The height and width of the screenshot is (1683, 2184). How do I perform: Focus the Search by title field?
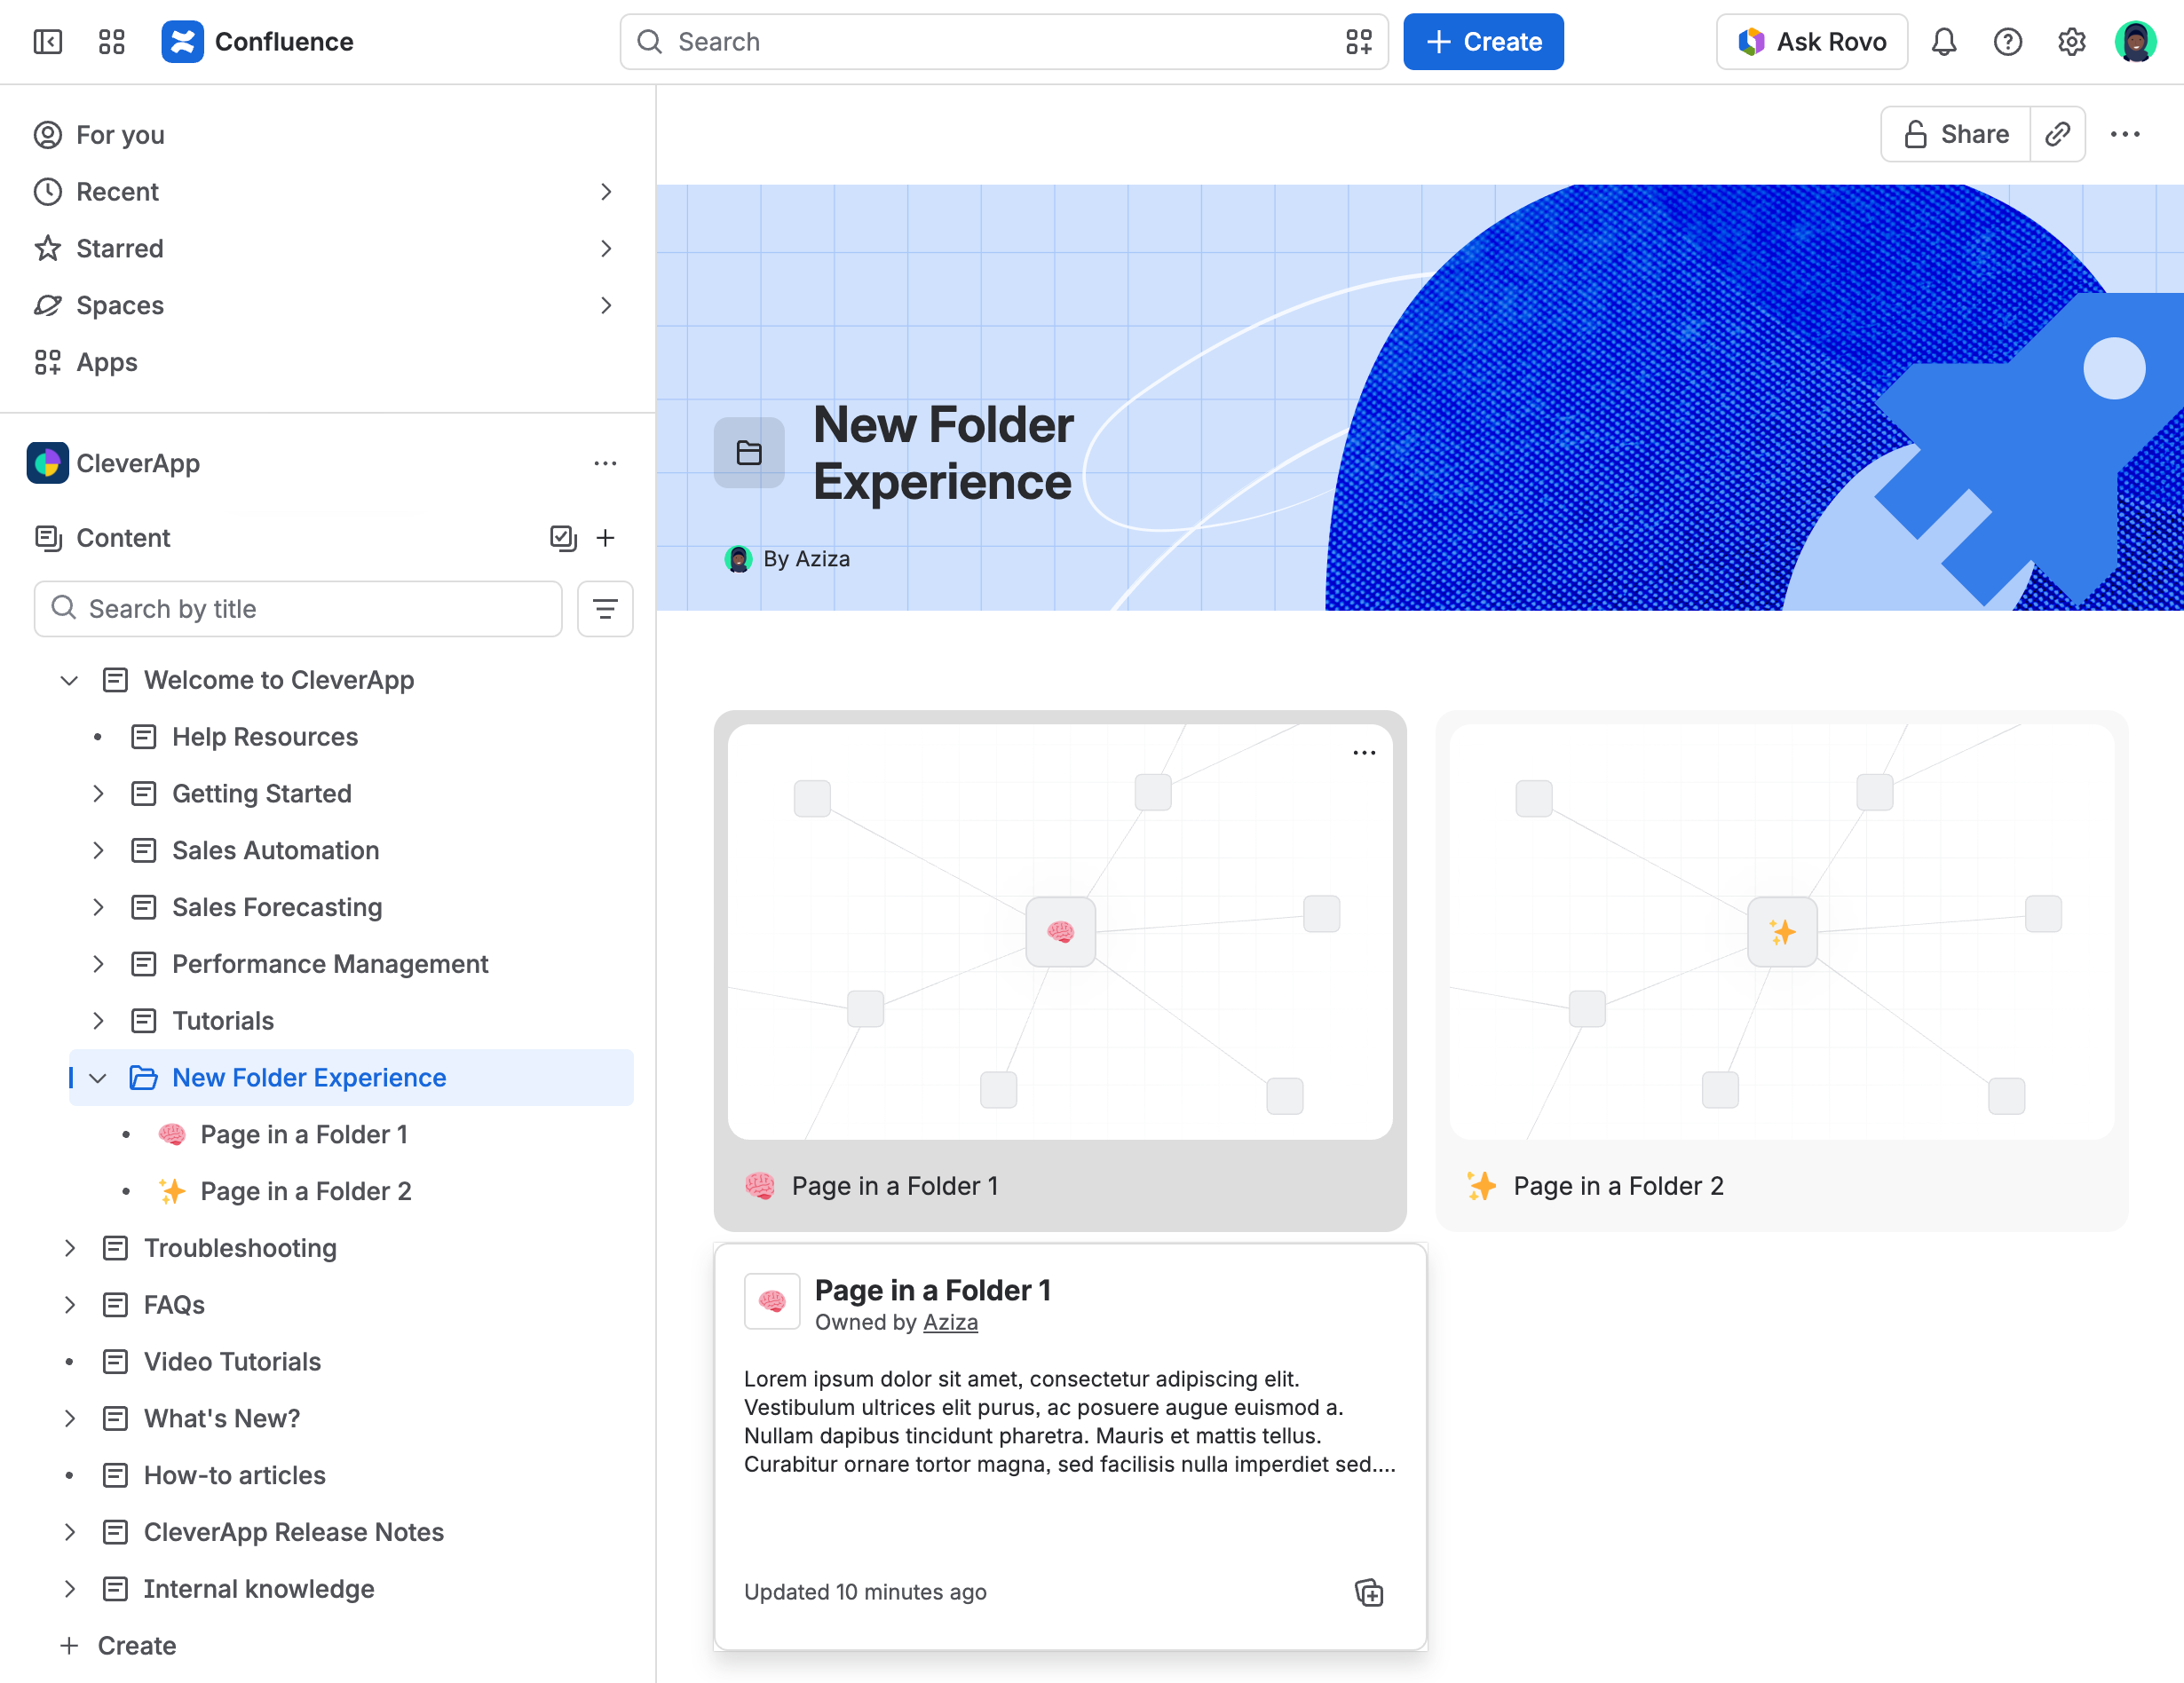coord(298,609)
